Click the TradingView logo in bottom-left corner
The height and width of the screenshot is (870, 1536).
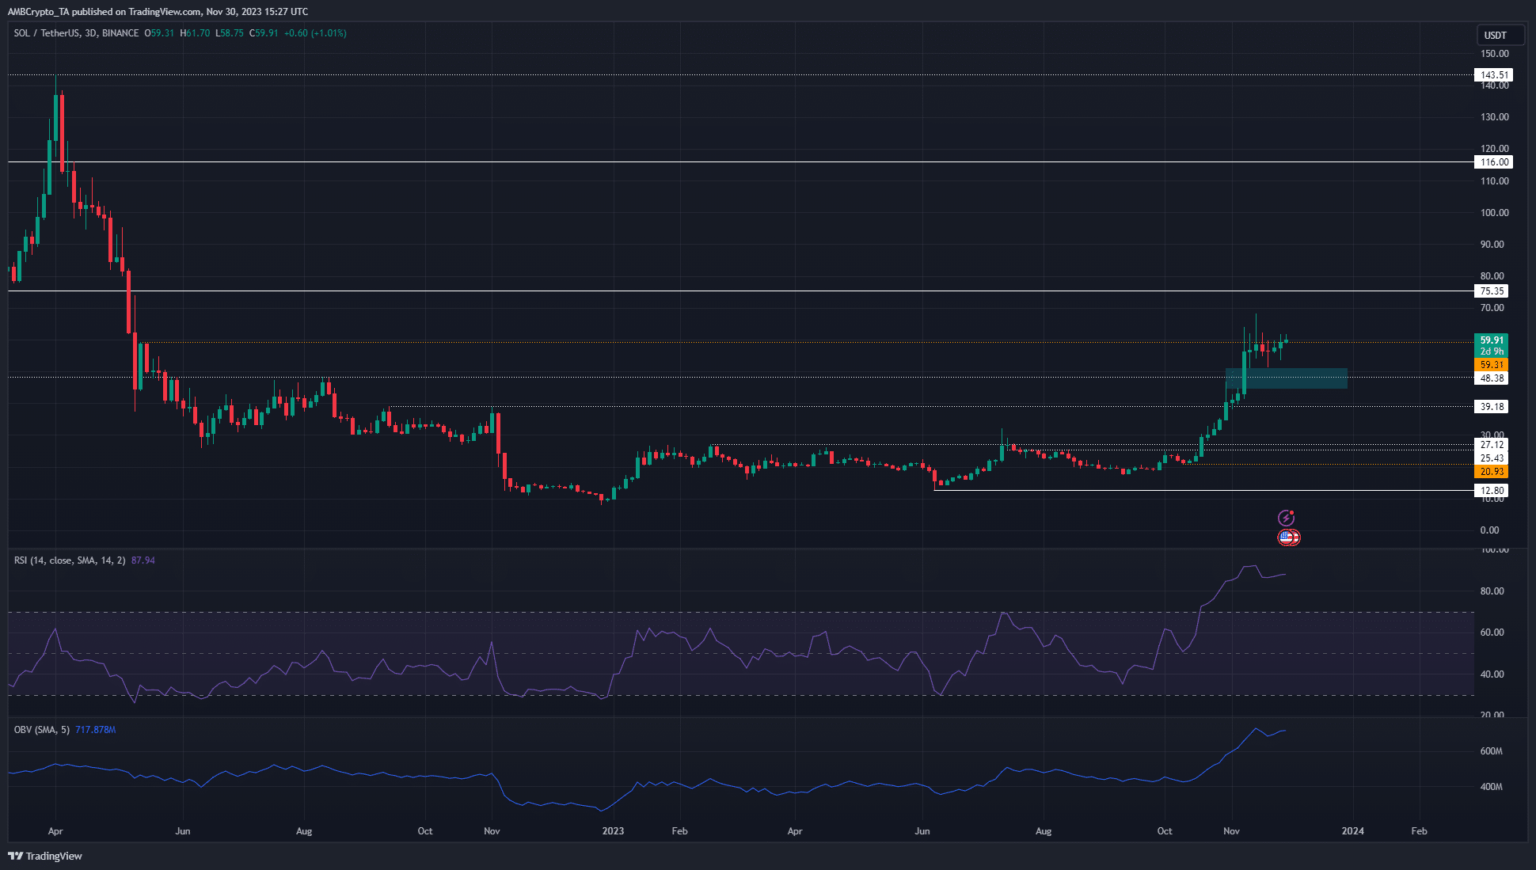click(45, 856)
